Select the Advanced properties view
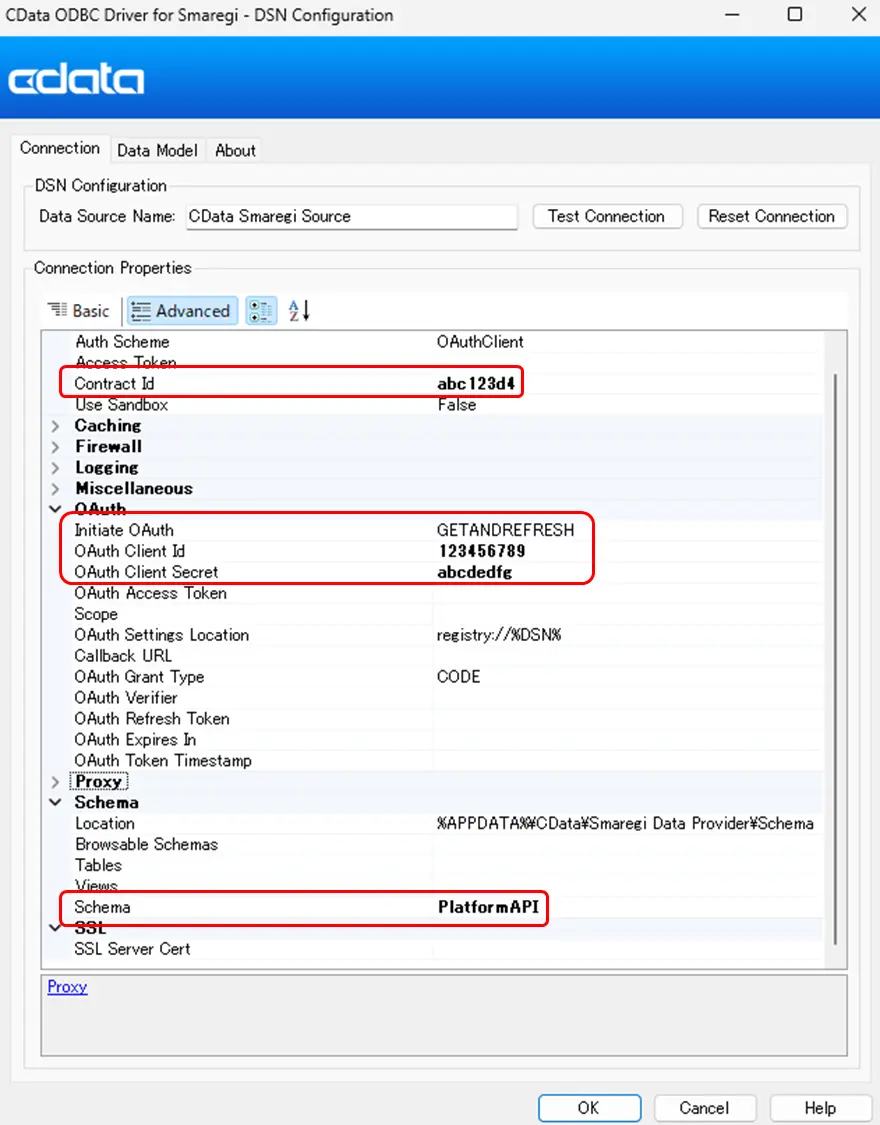880x1125 pixels. [x=182, y=311]
